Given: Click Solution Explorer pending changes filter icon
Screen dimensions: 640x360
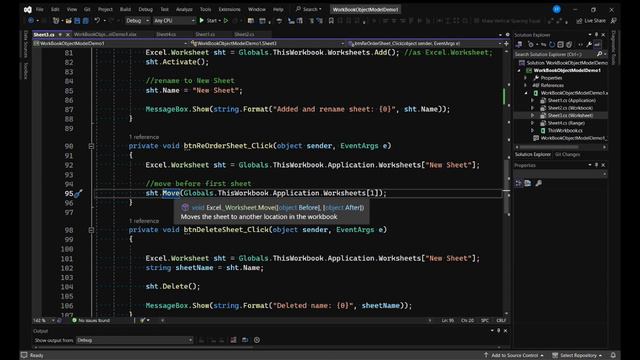Looking at the screenshot, I should click(531, 44).
